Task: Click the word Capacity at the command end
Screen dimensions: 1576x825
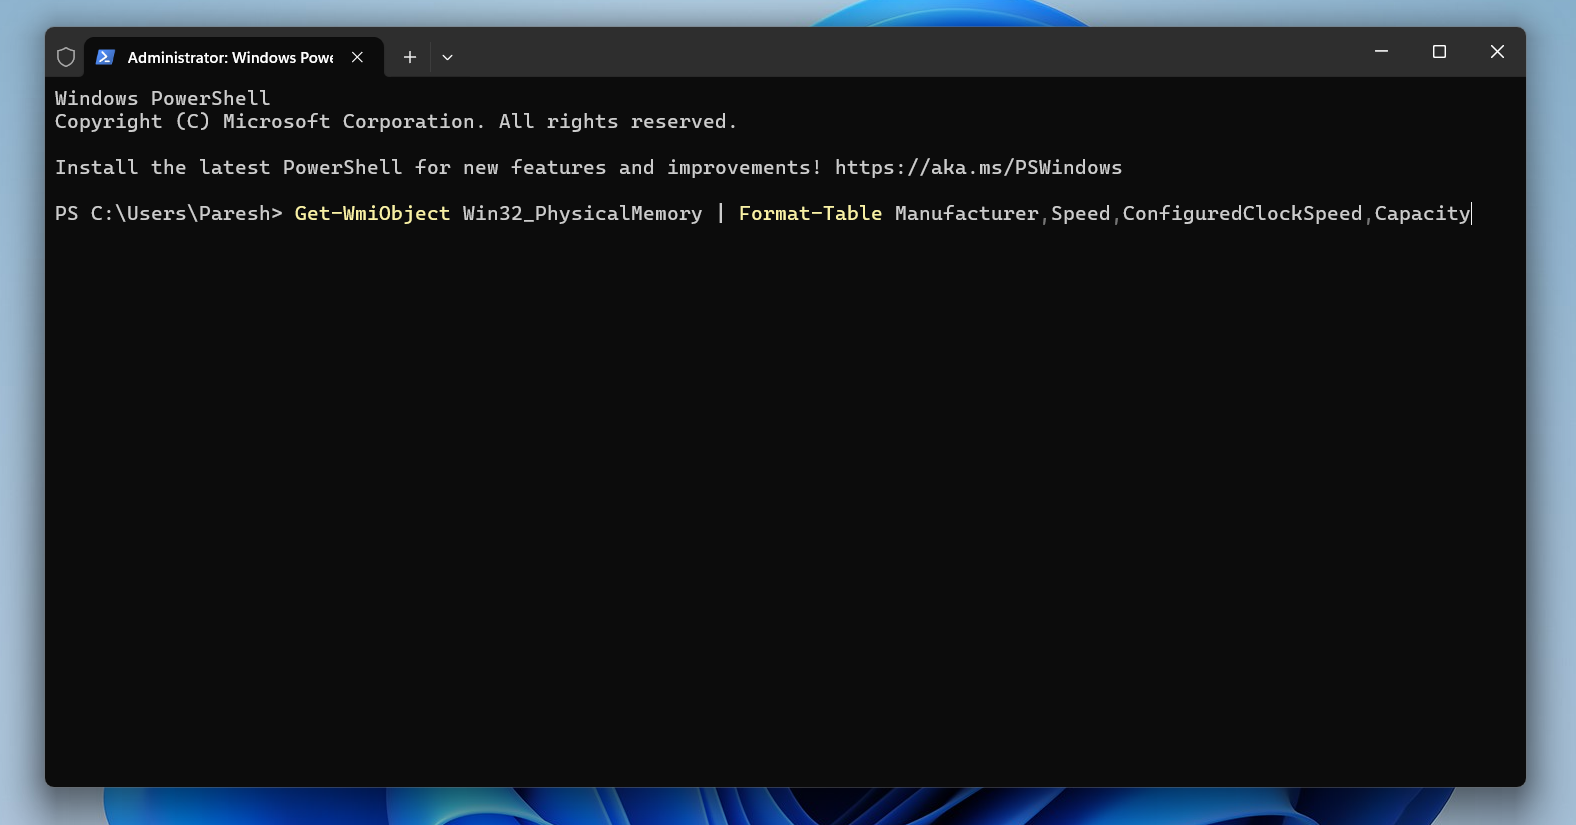Action: pos(1421,213)
